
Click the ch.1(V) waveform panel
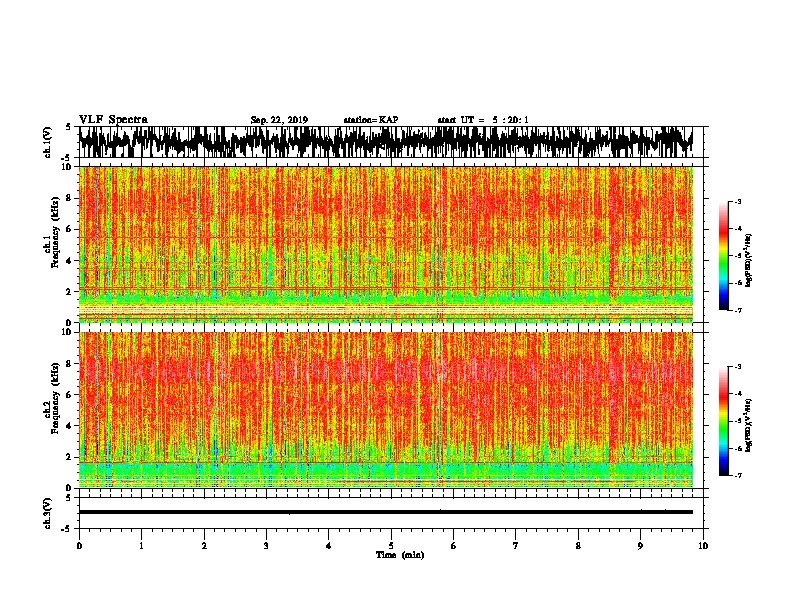tap(391, 142)
